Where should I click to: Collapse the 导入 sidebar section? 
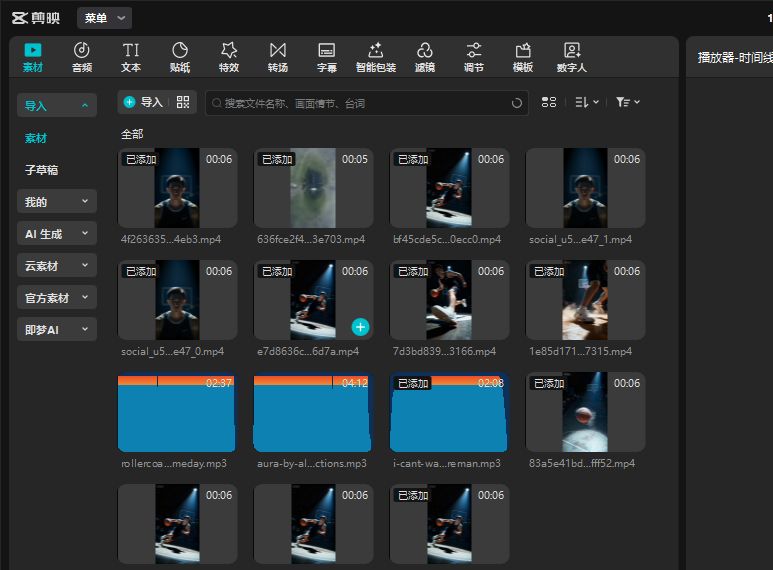57,105
